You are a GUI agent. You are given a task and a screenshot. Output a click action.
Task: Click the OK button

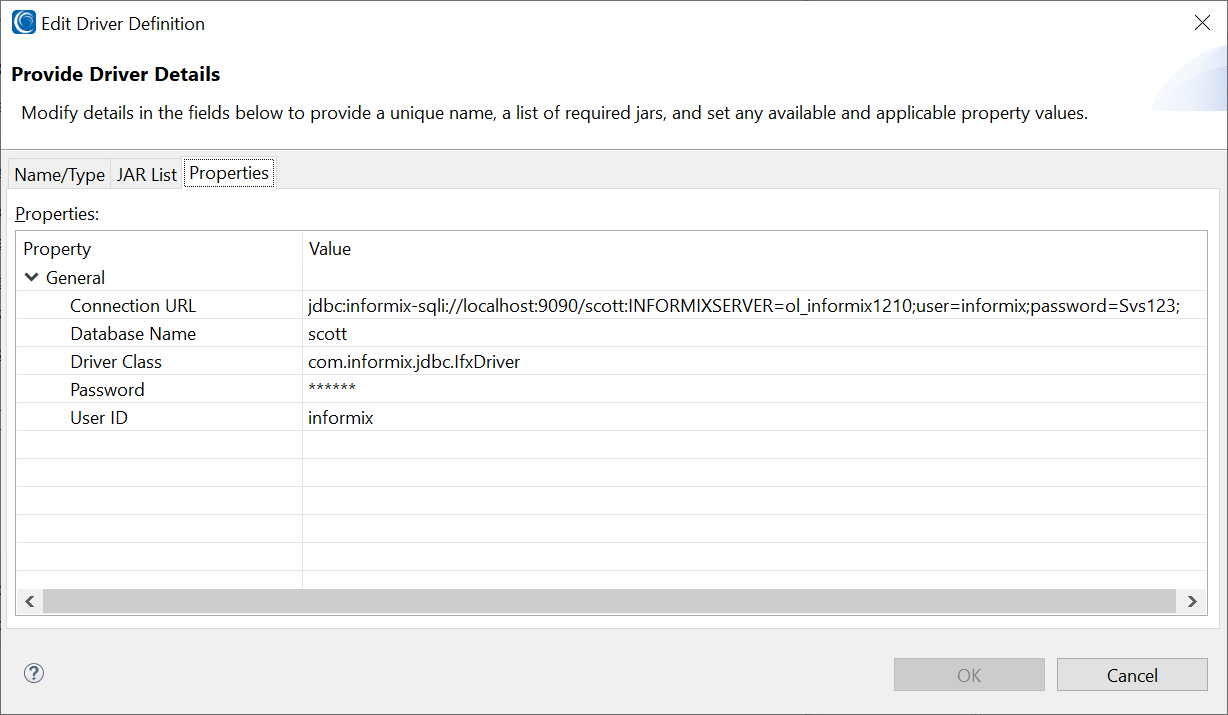[969, 675]
